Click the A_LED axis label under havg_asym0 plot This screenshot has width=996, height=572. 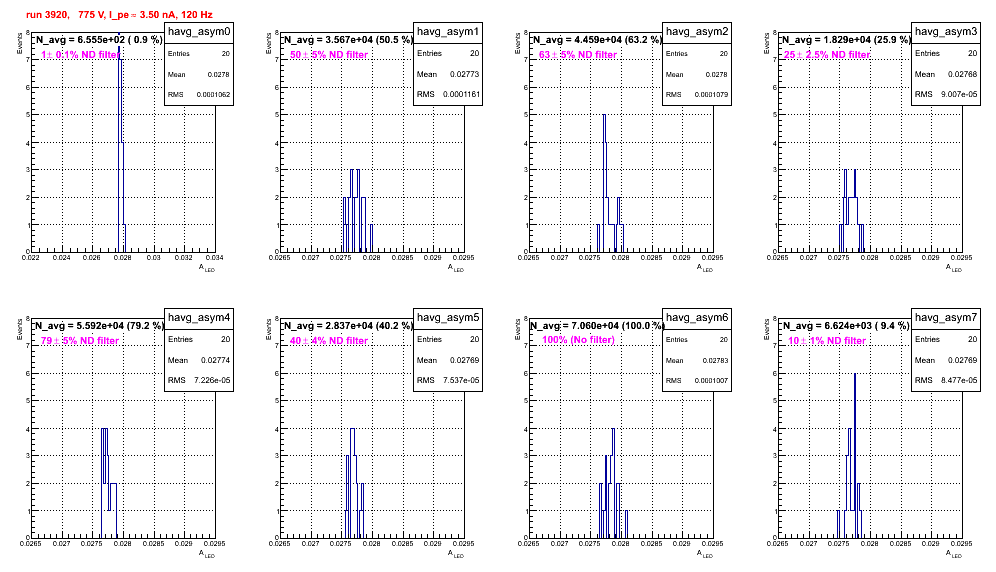pyautogui.click(x=207, y=268)
